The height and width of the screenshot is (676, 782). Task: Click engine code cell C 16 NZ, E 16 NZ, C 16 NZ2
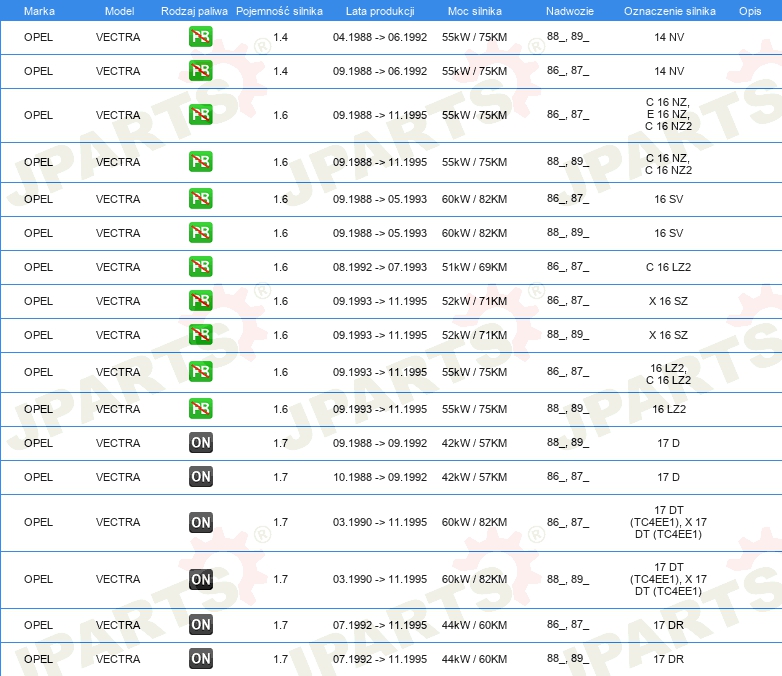point(669,114)
